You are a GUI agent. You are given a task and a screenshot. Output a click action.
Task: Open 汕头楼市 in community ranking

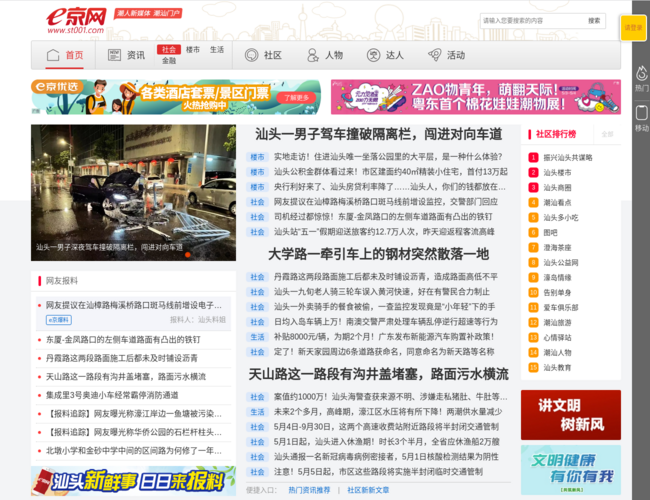click(558, 172)
